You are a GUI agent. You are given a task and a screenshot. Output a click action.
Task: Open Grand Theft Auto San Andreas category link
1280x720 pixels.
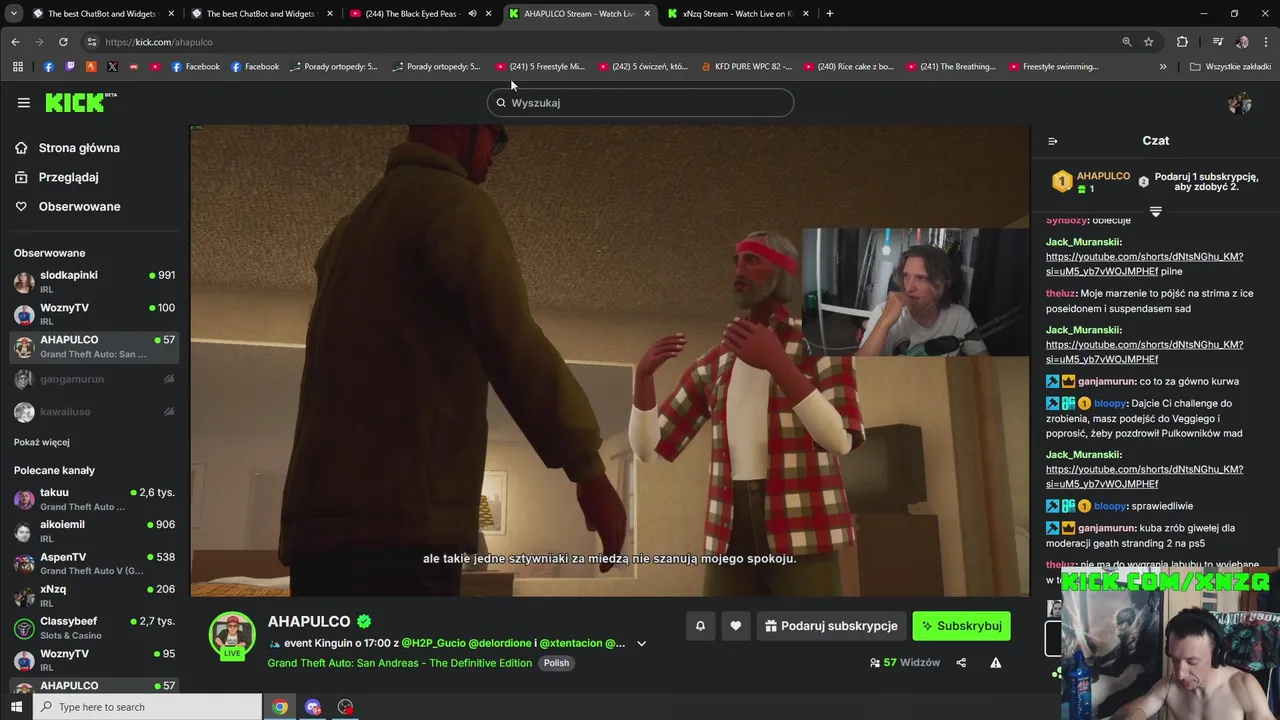pos(399,663)
